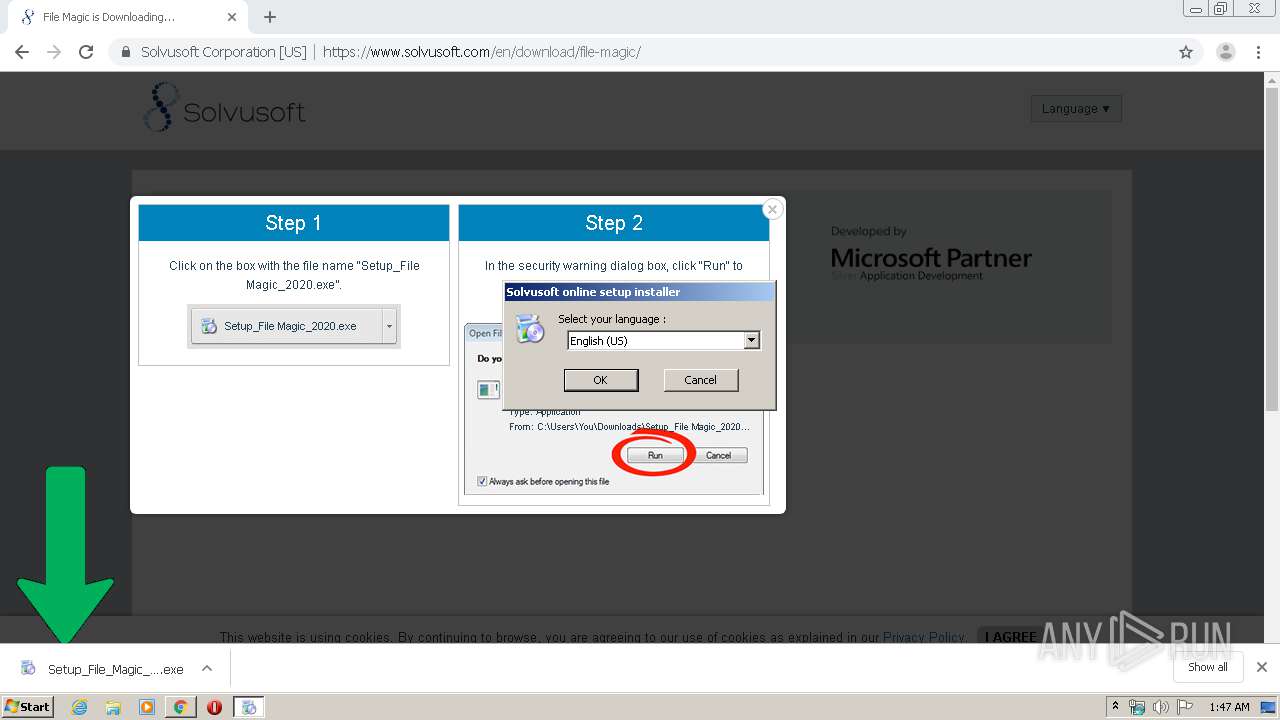Image resolution: width=1280 pixels, height=720 pixels.
Task: Open the red Opera icon in taskbar
Action: [x=214, y=707]
